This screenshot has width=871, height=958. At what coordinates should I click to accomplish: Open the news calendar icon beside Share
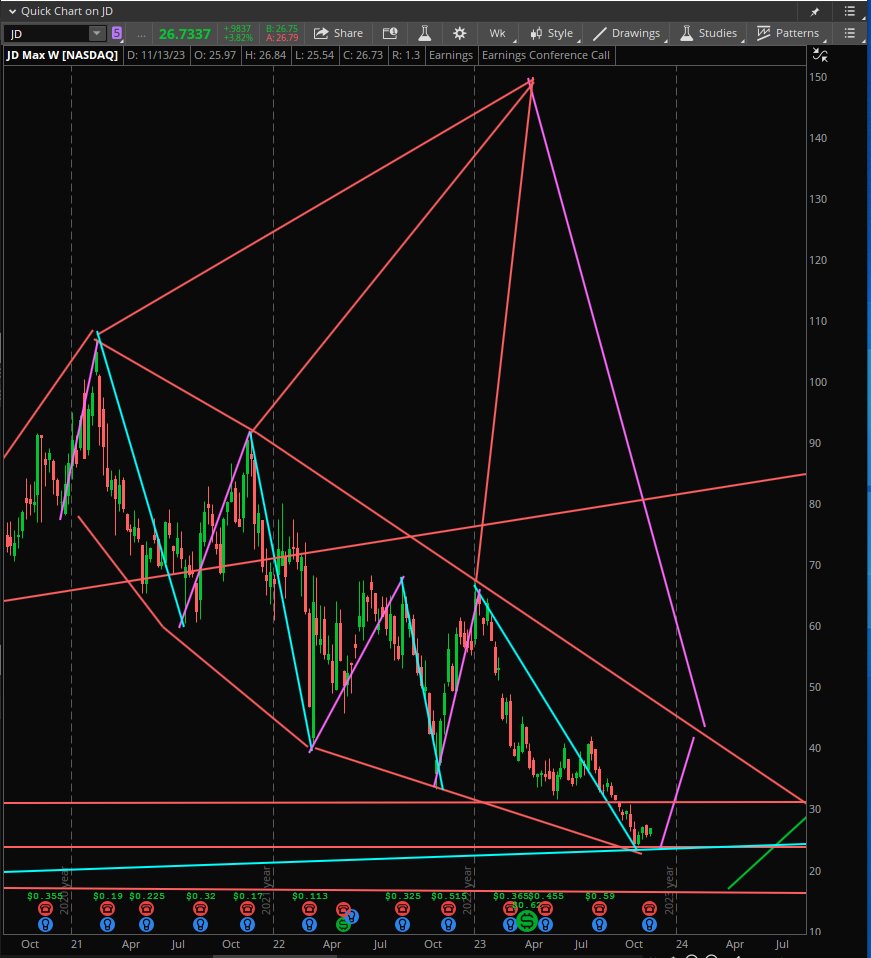[x=390, y=33]
